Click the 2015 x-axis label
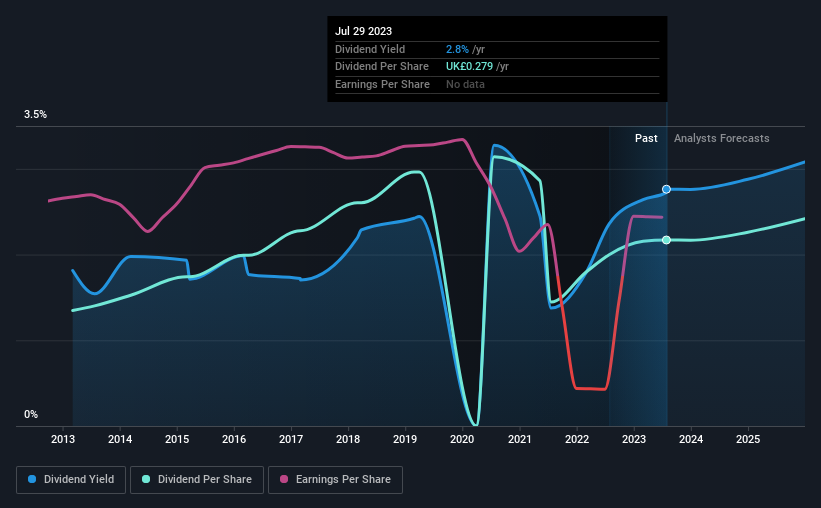Screen dimensions: 821x508 tap(177, 439)
